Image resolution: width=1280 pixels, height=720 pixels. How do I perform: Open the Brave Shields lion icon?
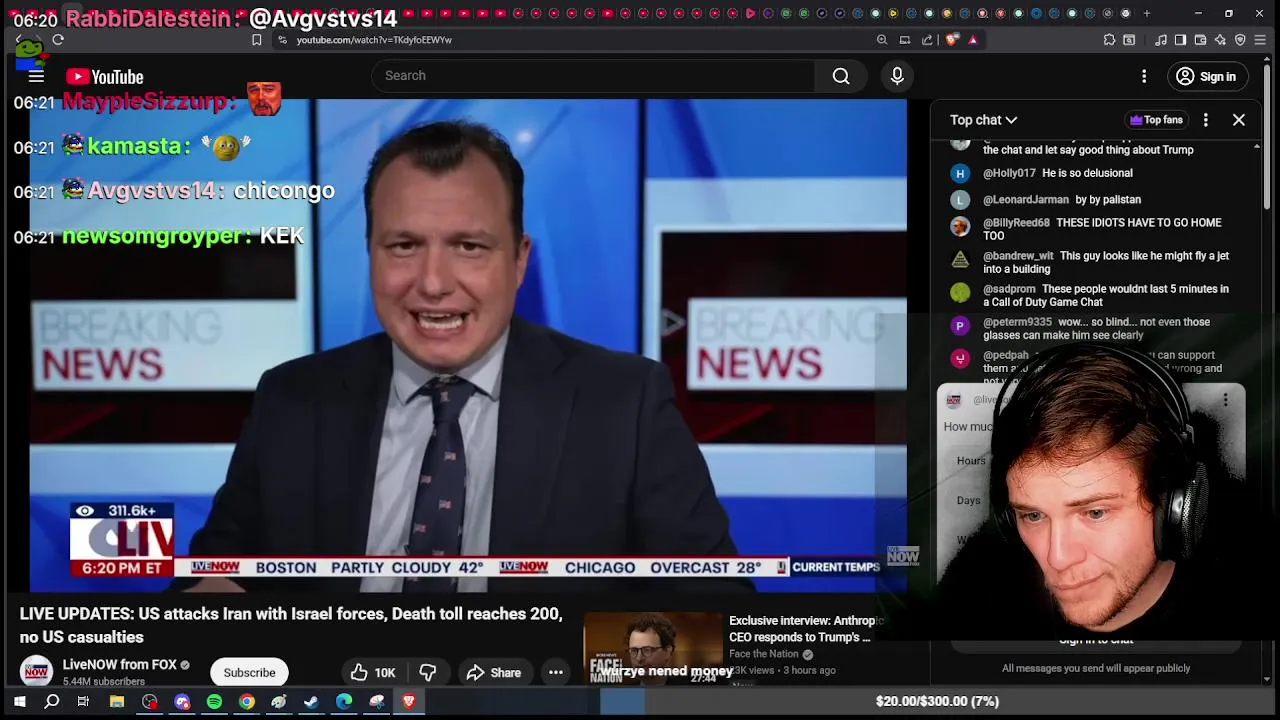952,40
